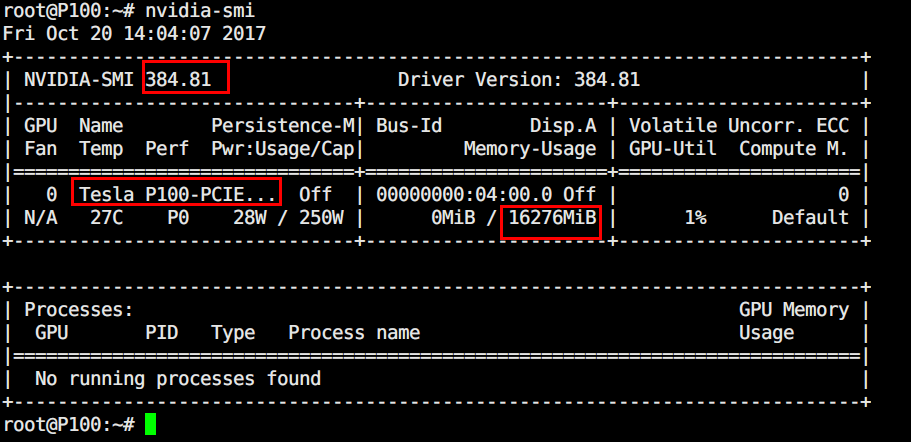Click the Bus-Id header
911x442 pixels.
(x=409, y=125)
